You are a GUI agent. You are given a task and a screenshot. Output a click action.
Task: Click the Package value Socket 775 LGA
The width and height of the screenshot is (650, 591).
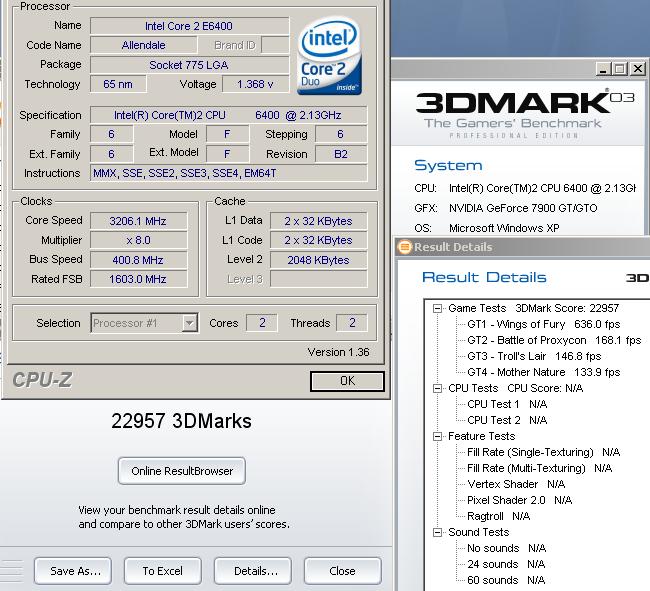(189, 65)
